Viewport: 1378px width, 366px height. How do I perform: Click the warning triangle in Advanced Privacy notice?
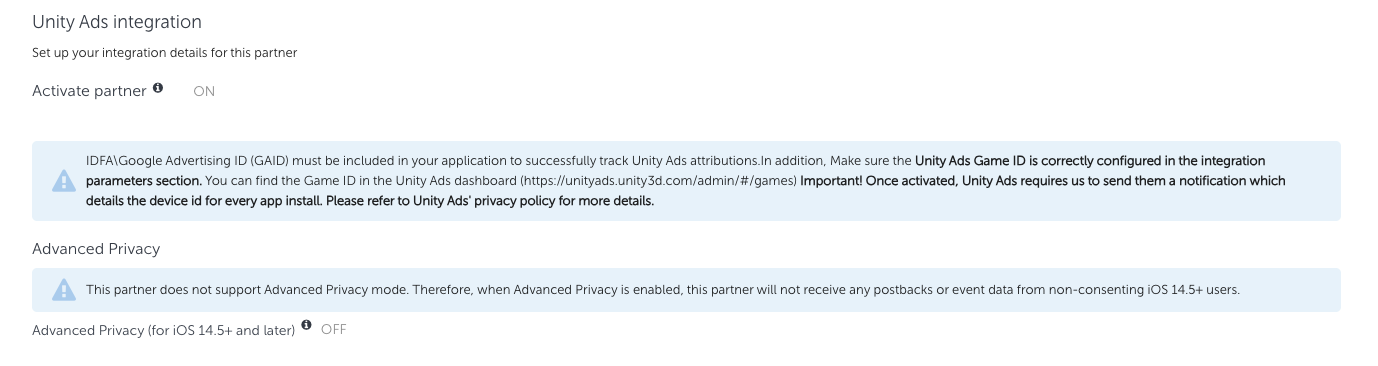[61, 290]
